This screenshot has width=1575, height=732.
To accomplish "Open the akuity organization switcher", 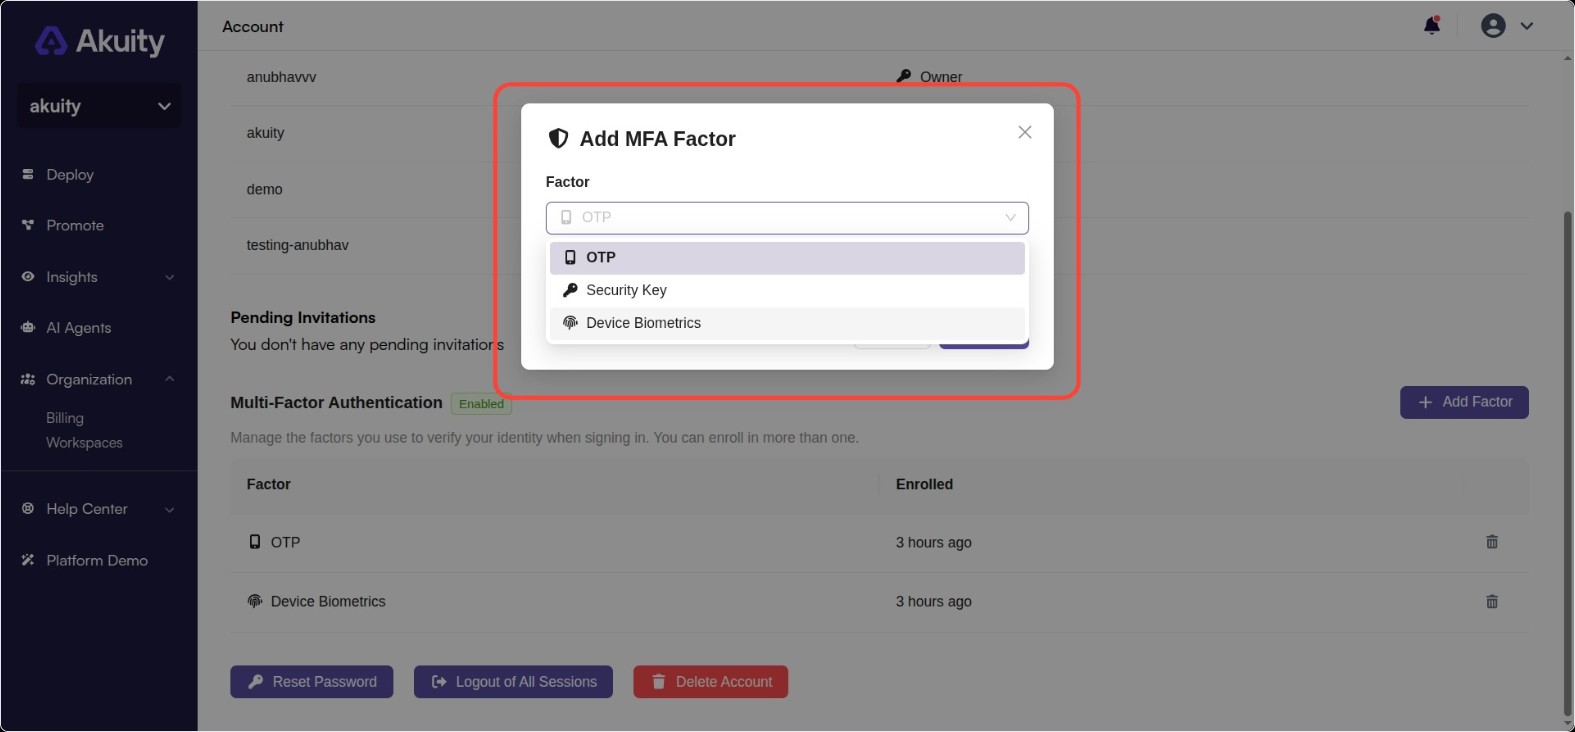I will click(x=99, y=106).
